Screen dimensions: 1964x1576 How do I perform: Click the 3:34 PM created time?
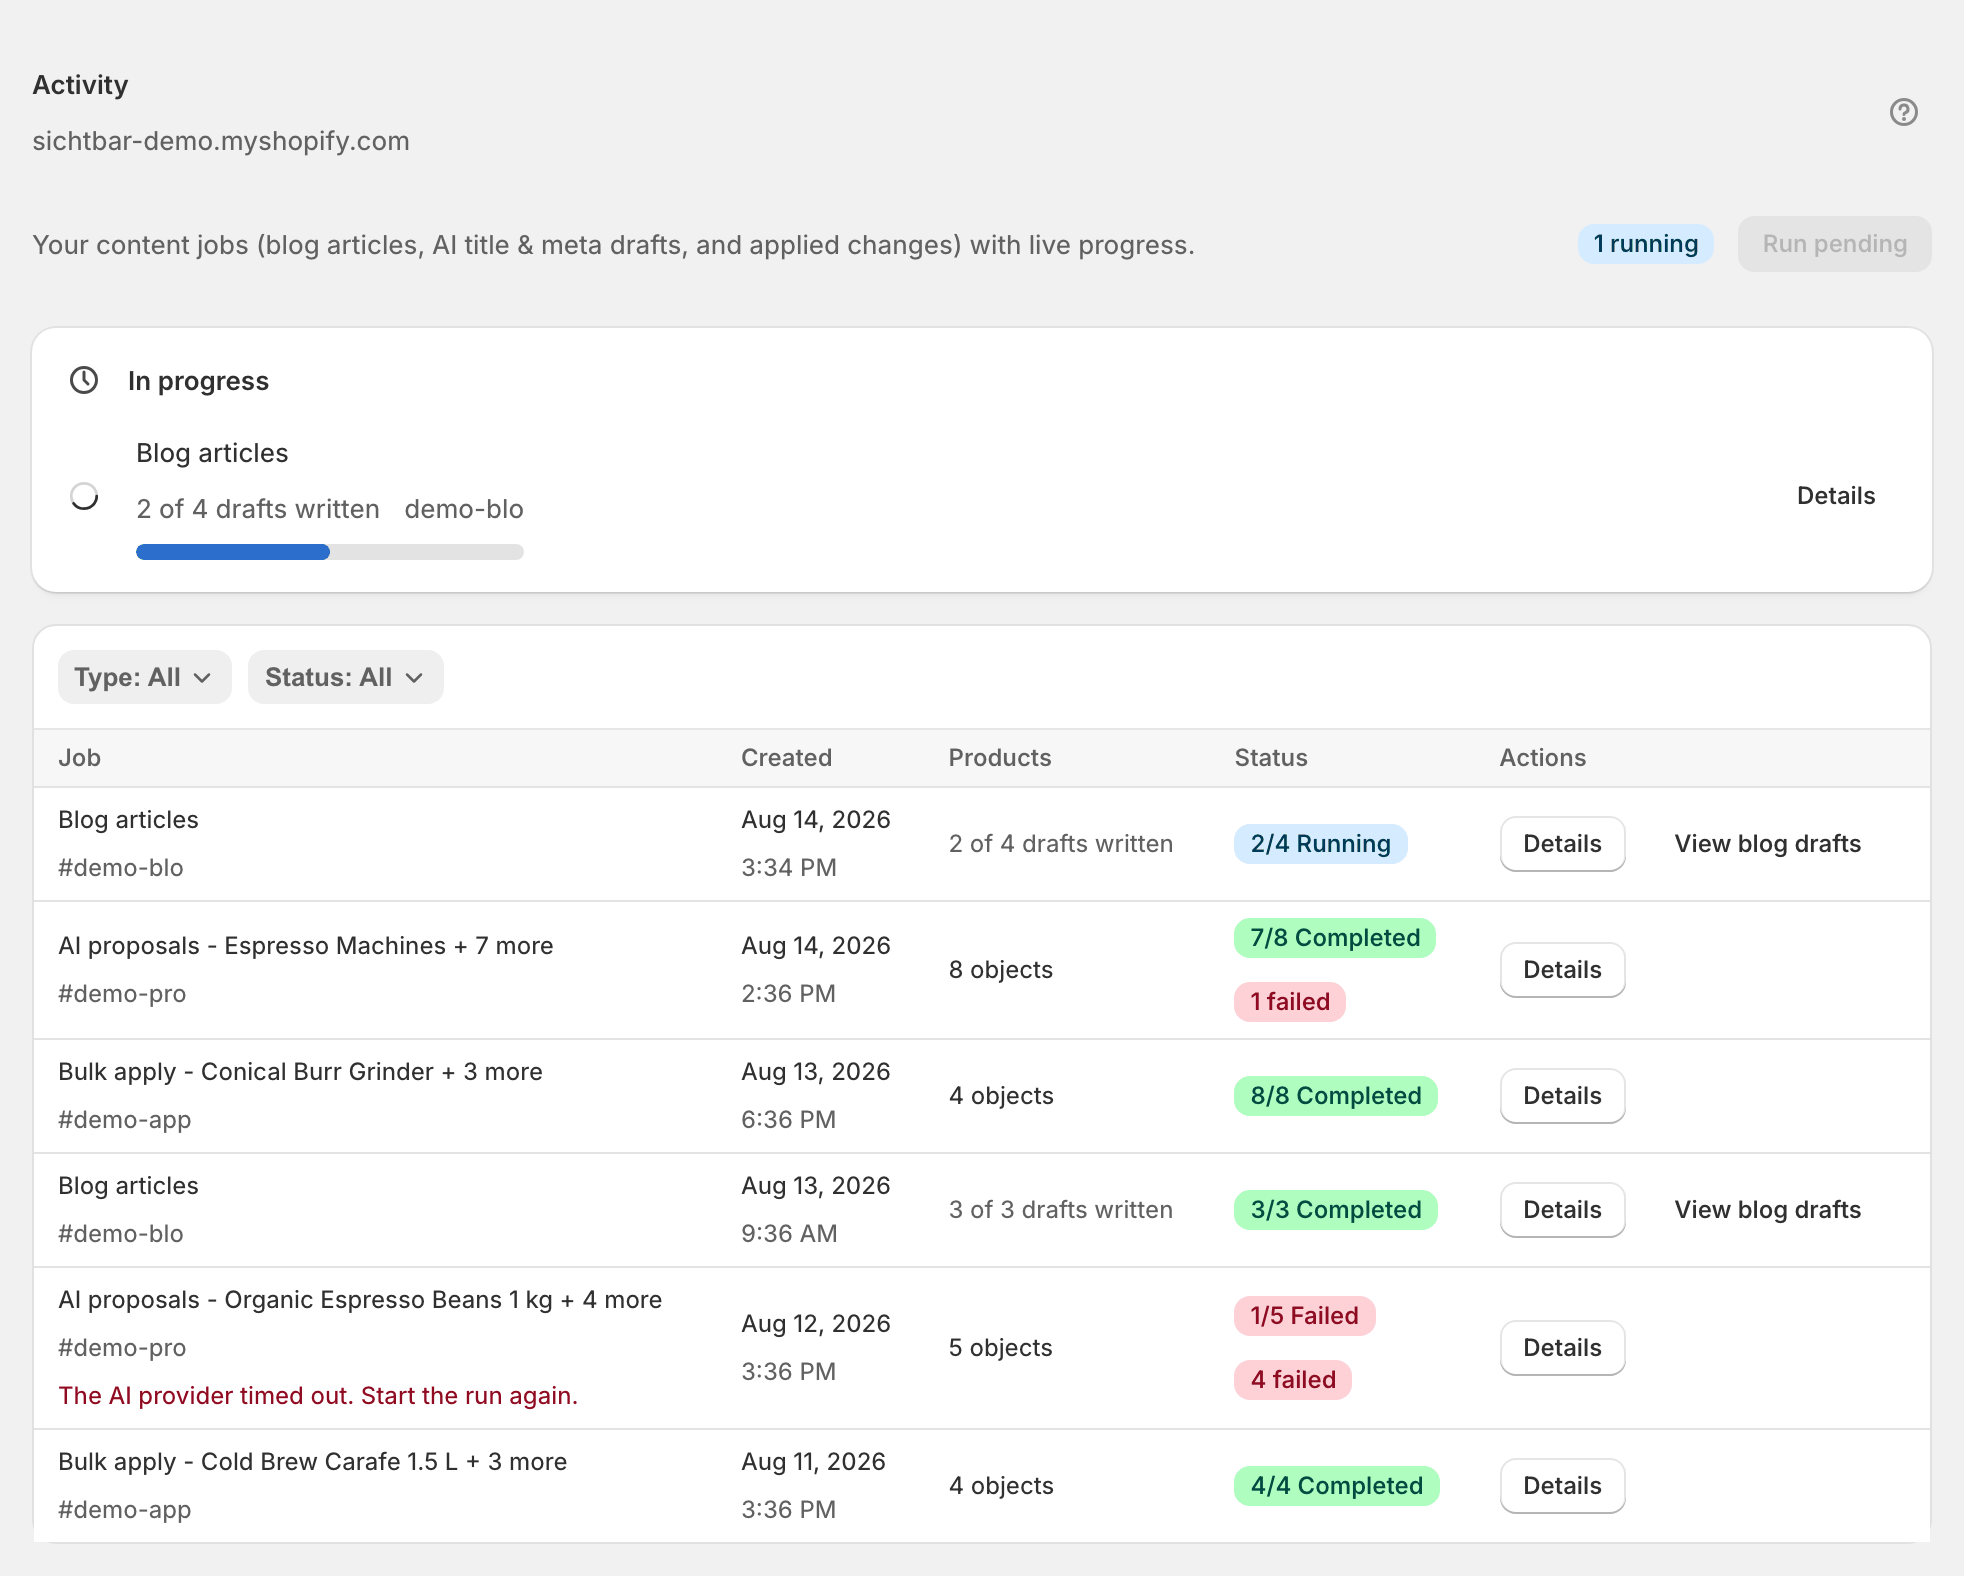pos(788,868)
